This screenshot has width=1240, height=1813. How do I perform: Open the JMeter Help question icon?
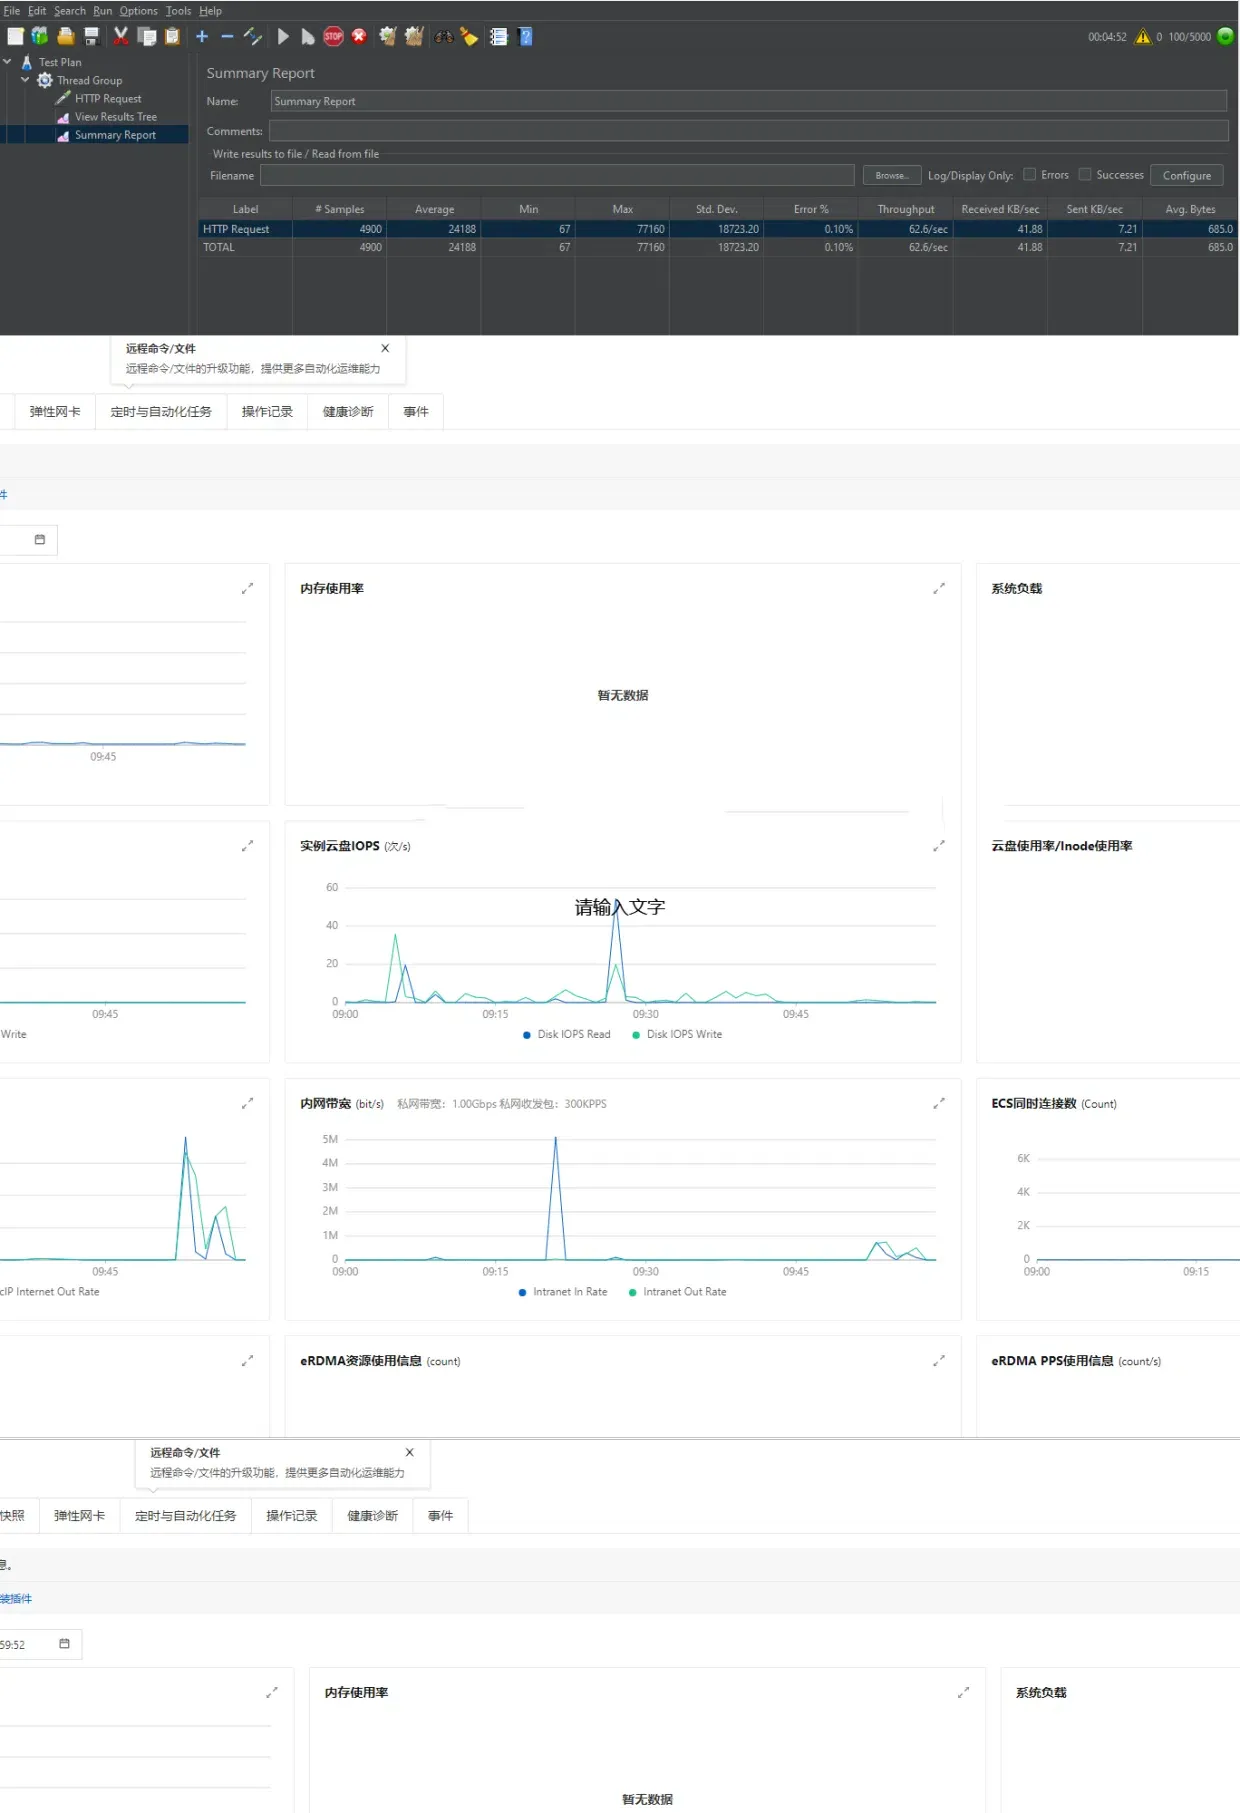pos(526,37)
